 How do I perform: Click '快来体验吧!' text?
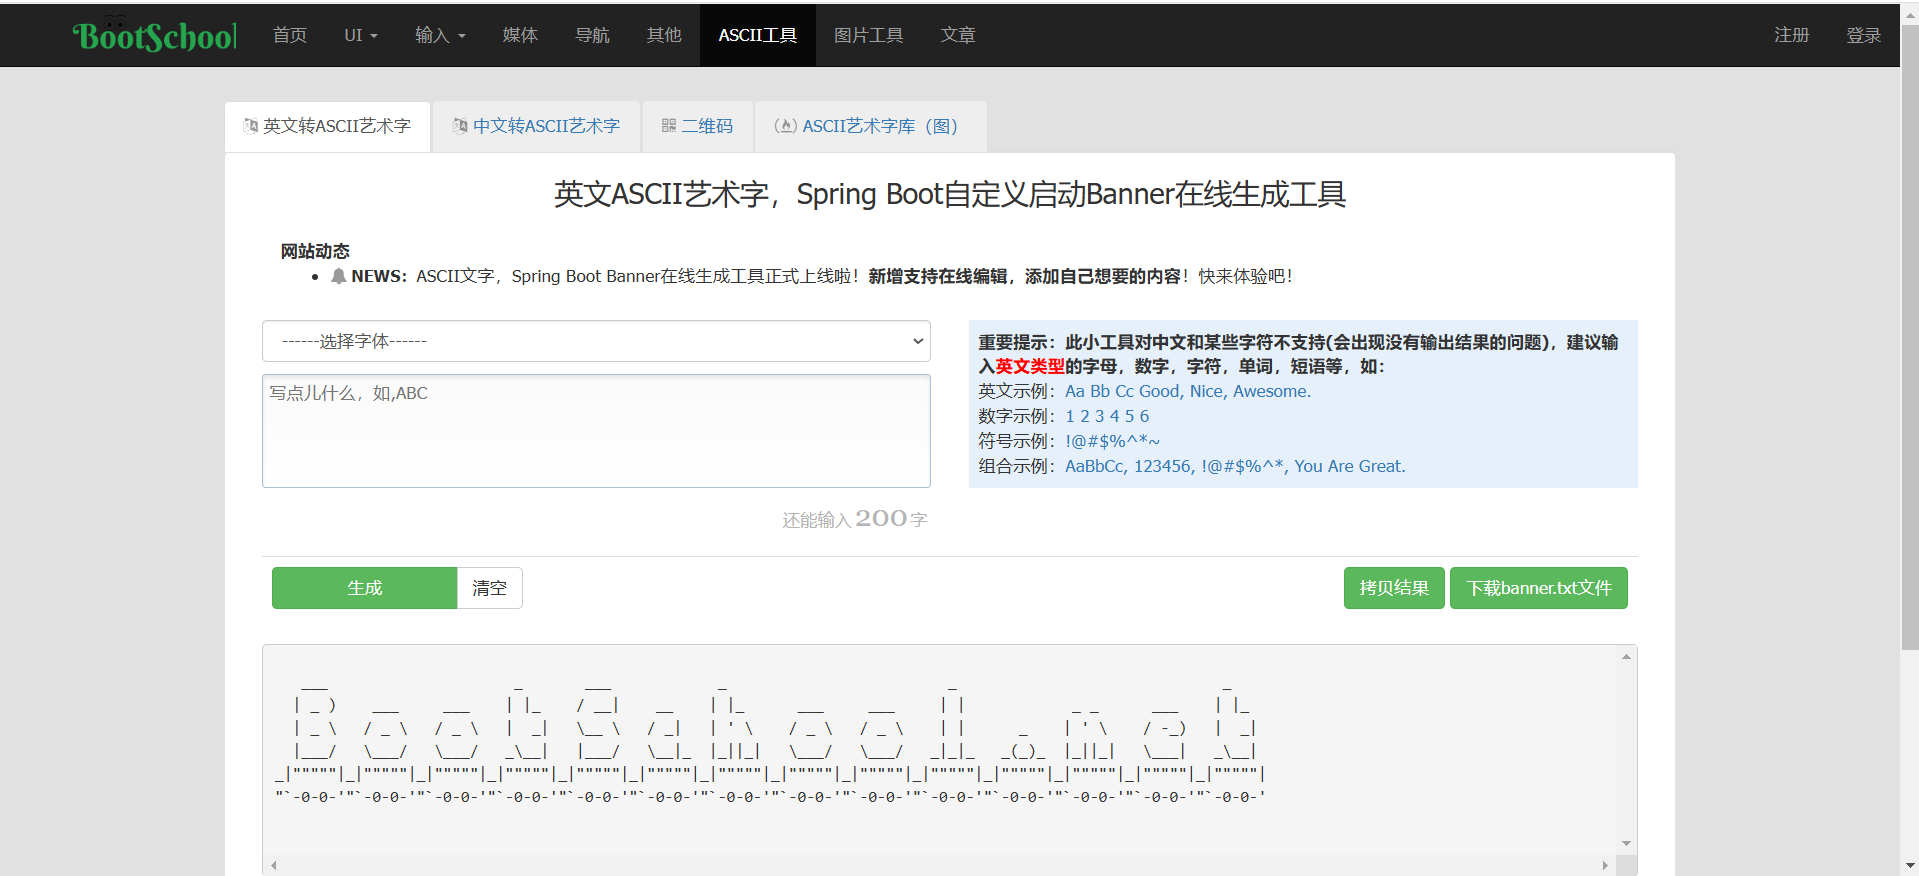click(1245, 276)
